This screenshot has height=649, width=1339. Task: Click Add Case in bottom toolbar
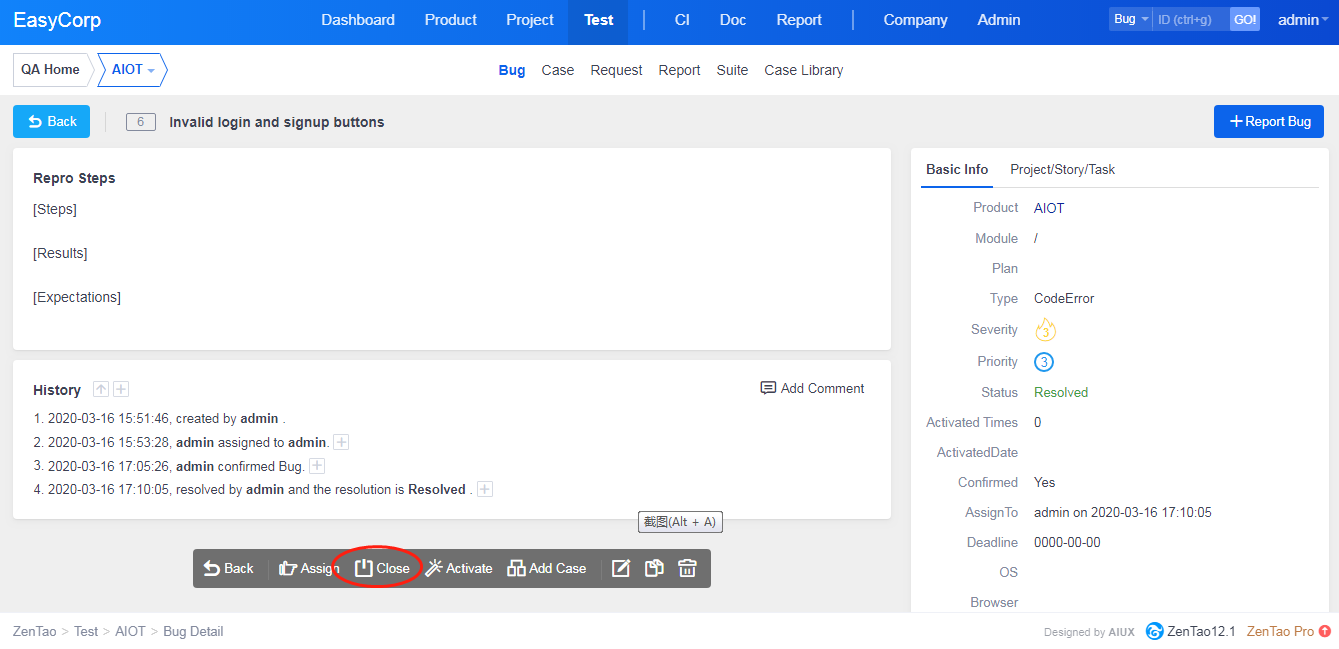[547, 568]
